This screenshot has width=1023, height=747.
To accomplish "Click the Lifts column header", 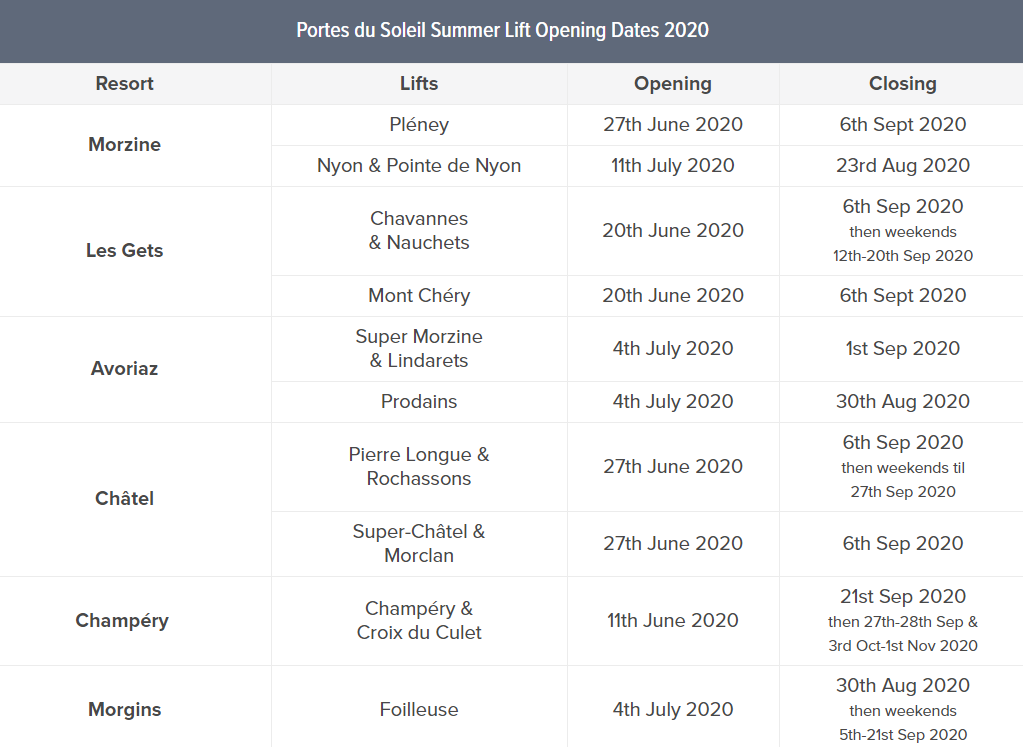I will click(419, 84).
